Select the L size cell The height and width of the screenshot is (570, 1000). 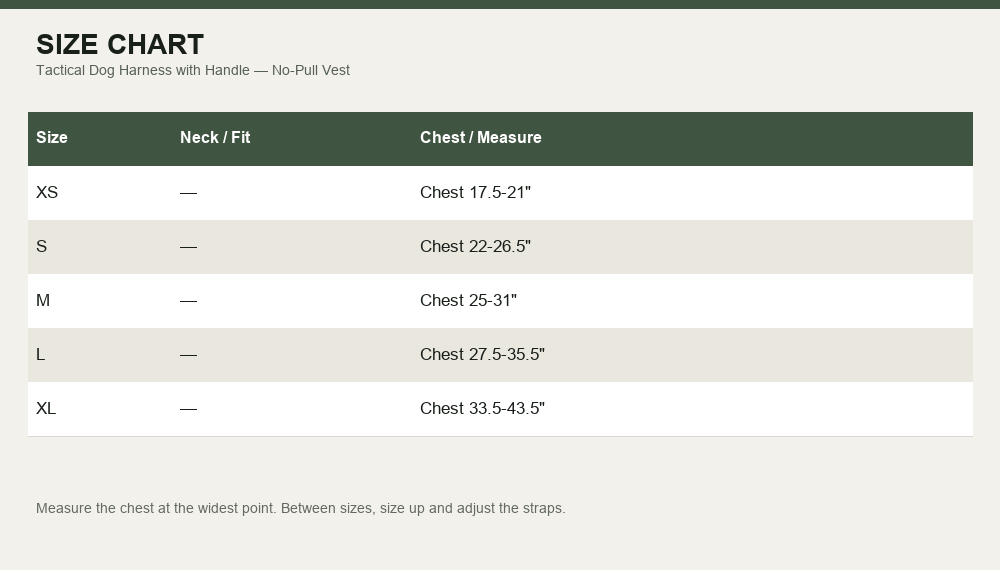[41, 354]
